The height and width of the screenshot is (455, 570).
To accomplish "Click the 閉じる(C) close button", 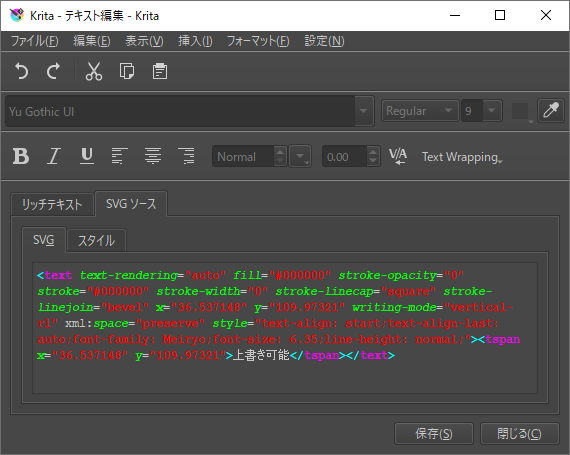I will tap(519, 434).
